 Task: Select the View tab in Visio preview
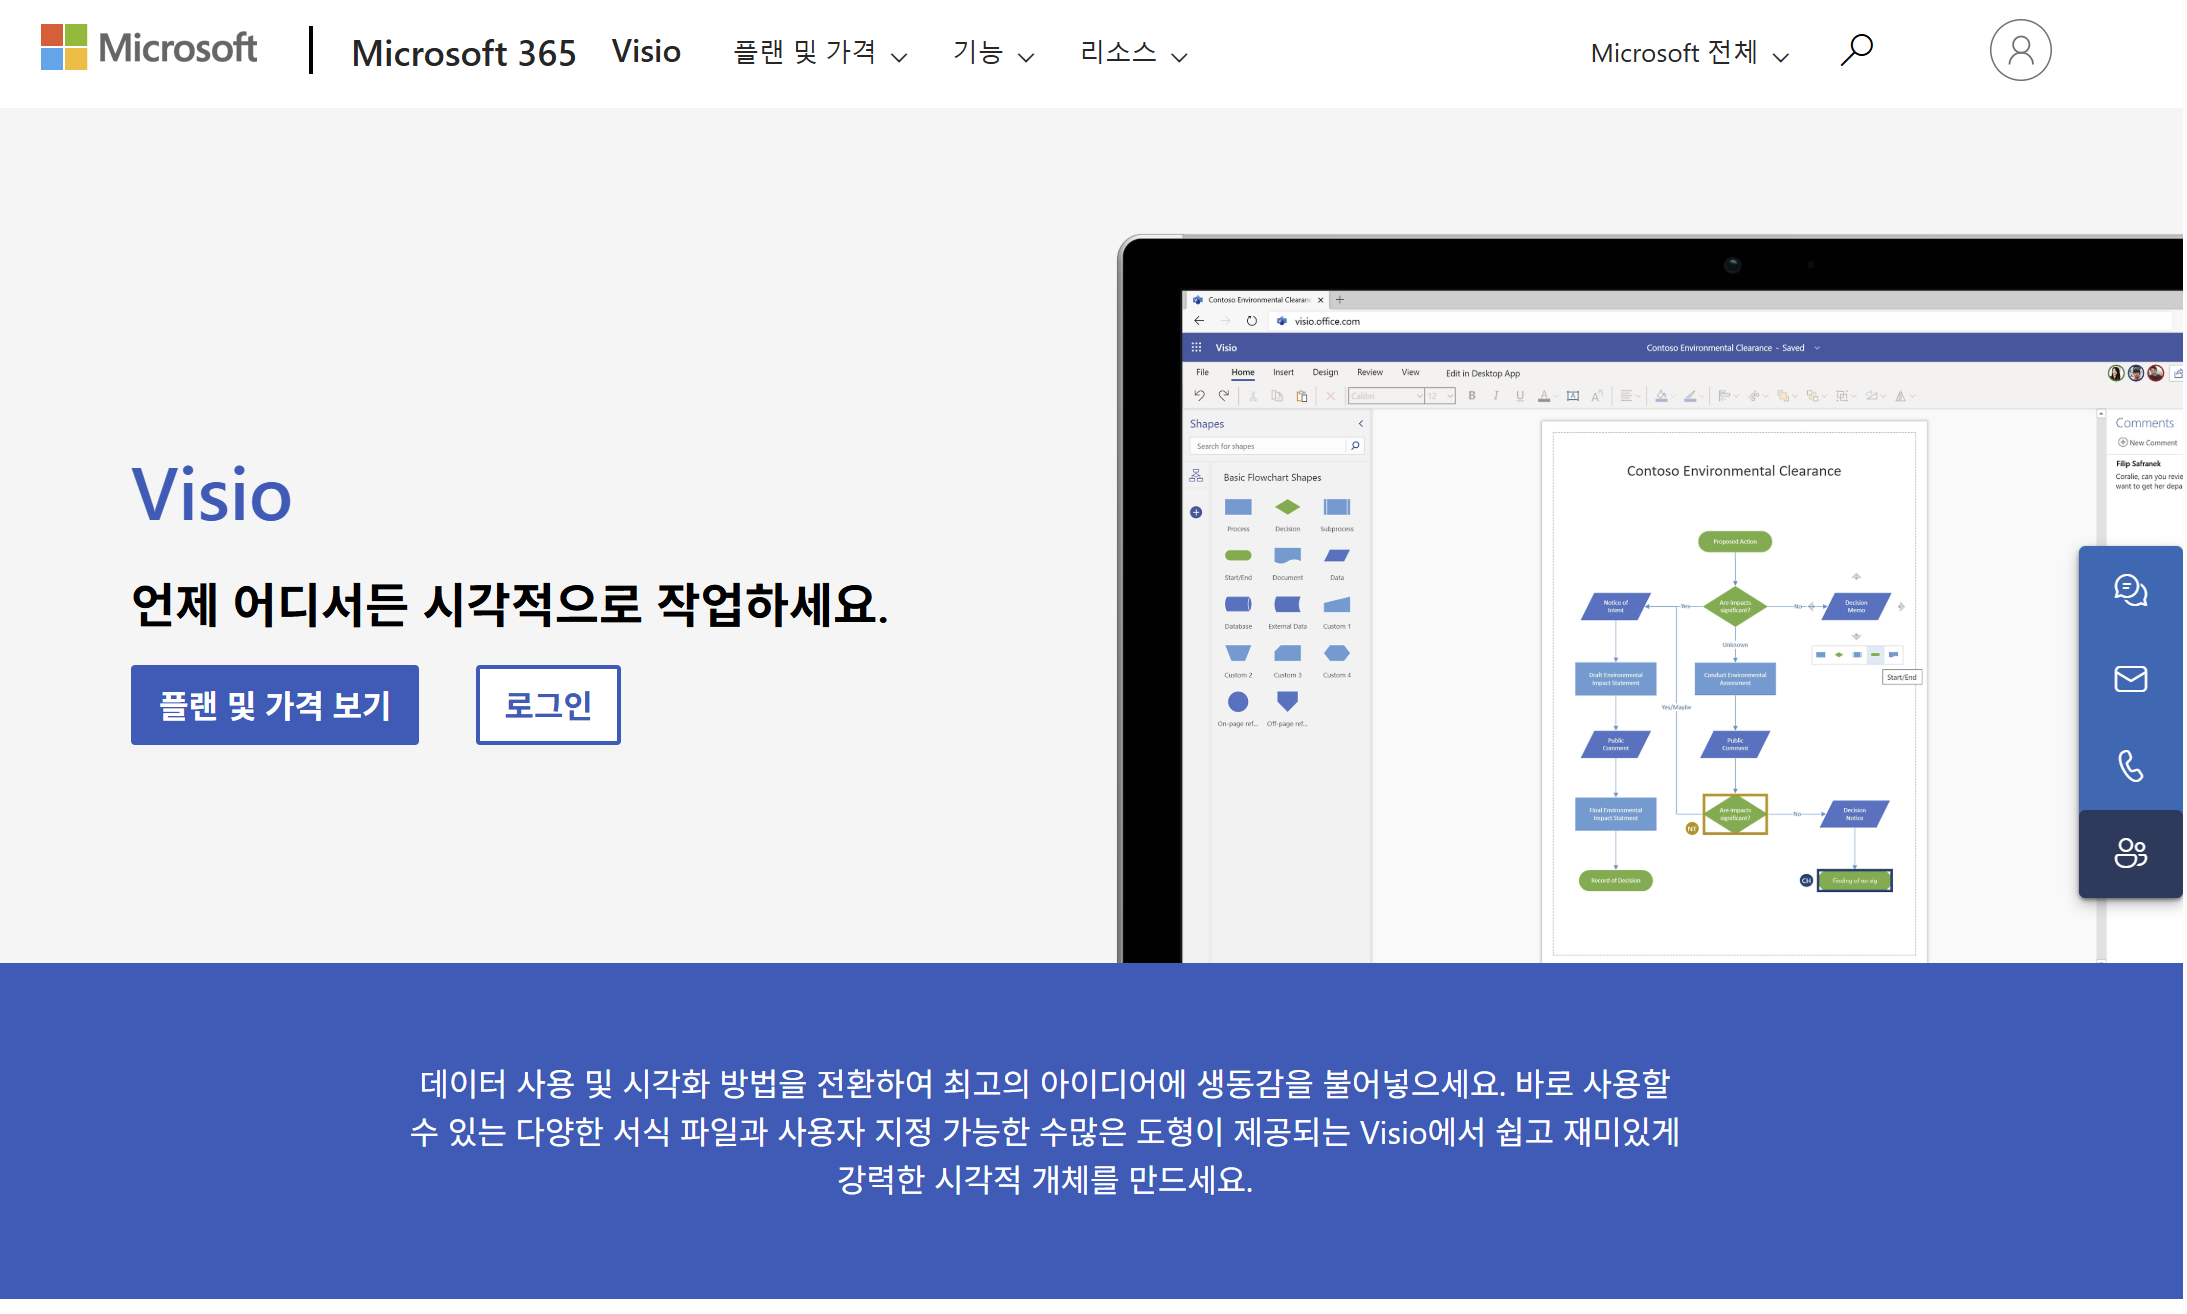pyautogui.click(x=1410, y=372)
